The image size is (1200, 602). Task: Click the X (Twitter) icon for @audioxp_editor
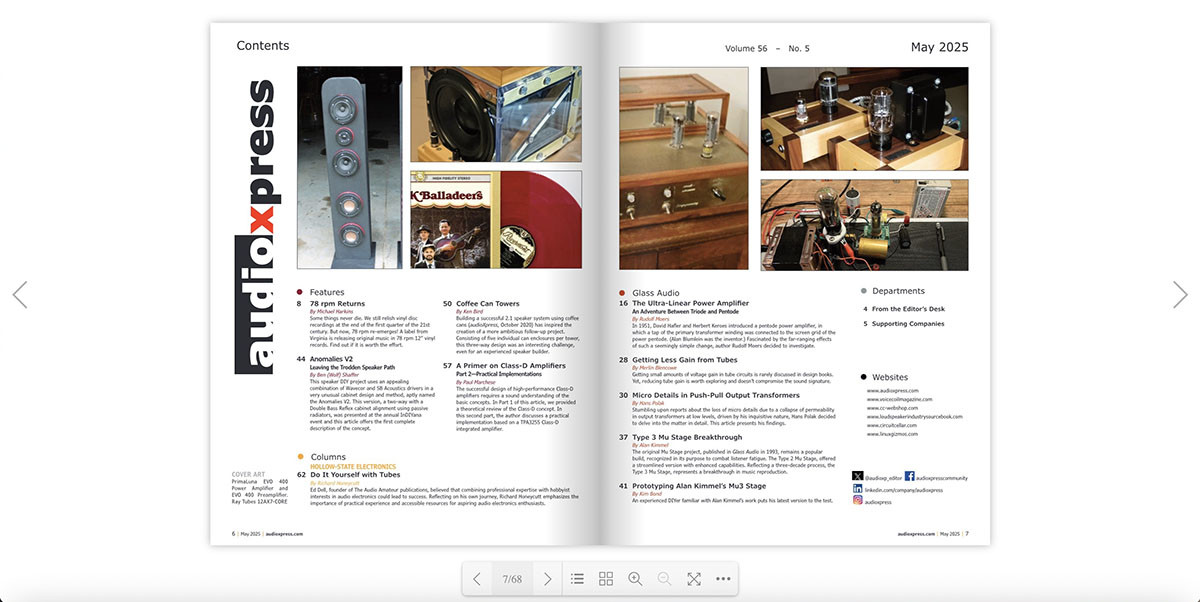pos(857,478)
